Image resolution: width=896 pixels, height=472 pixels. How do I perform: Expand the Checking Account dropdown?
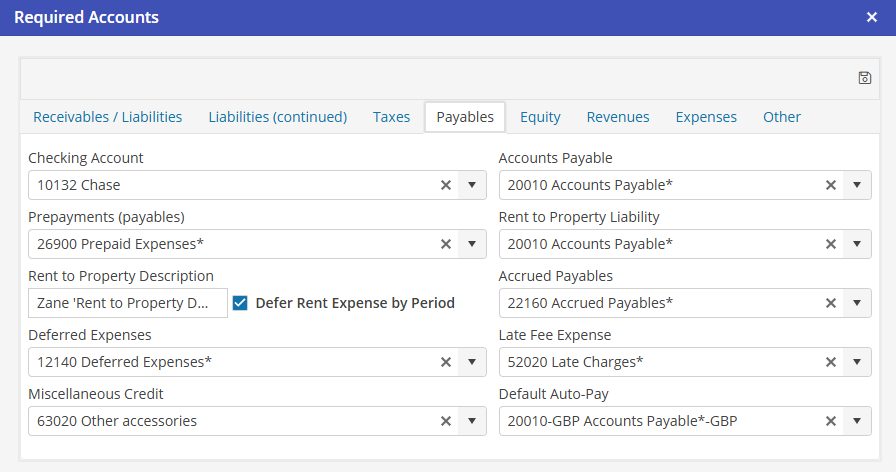(x=472, y=185)
